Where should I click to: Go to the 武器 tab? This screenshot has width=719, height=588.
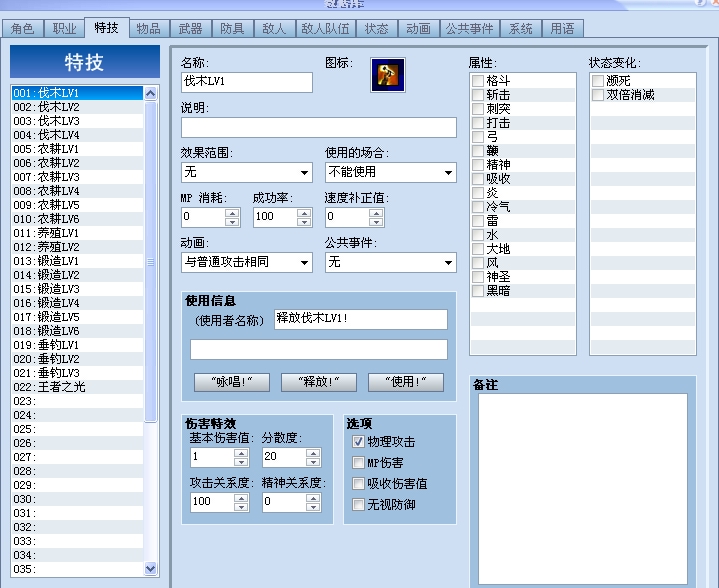(x=190, y=29)
